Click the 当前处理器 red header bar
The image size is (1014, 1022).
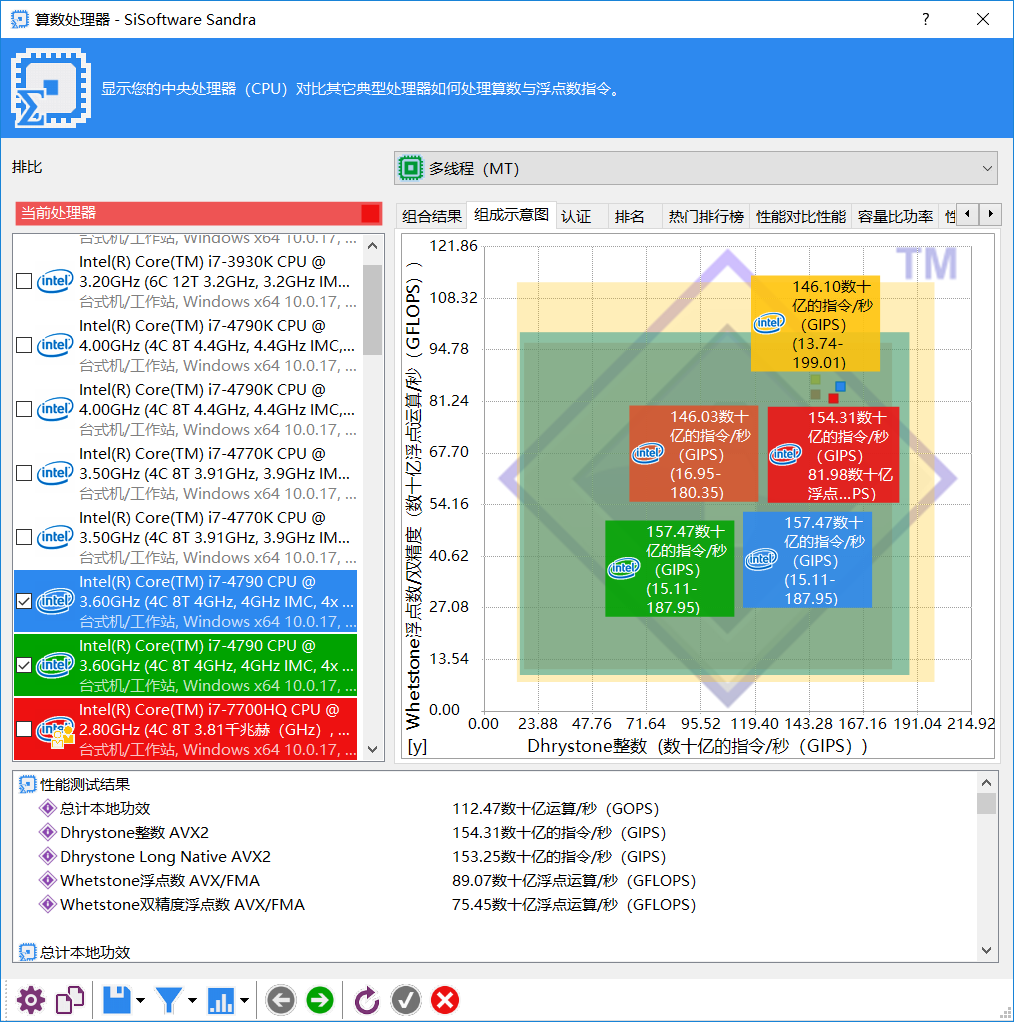(198, 213)
